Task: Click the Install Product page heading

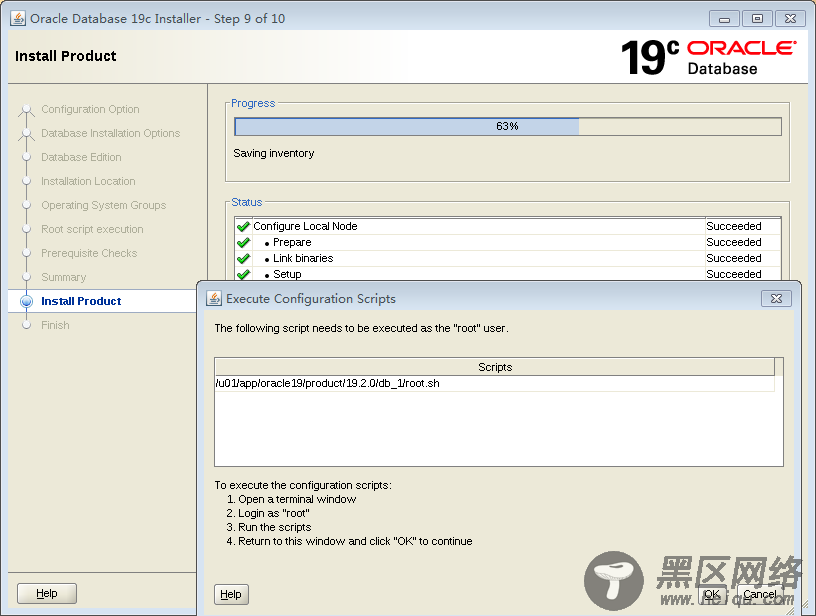Action: click(66, 56)
